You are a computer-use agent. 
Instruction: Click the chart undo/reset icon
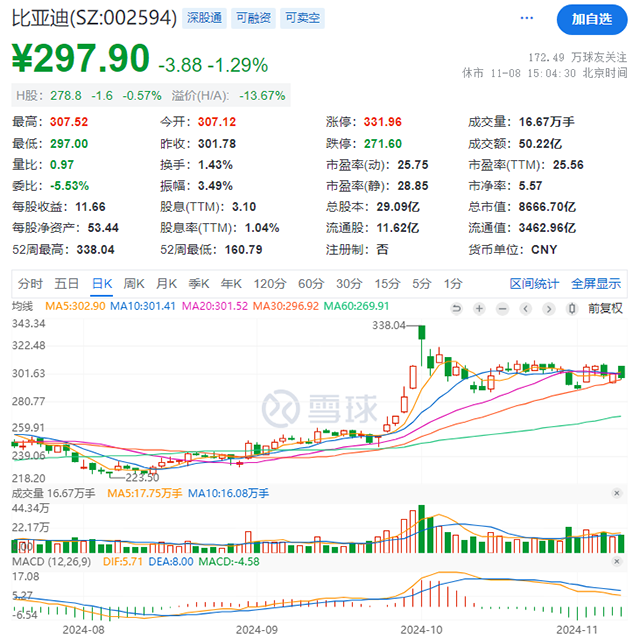pyautogui.click(x=456, y=308)
